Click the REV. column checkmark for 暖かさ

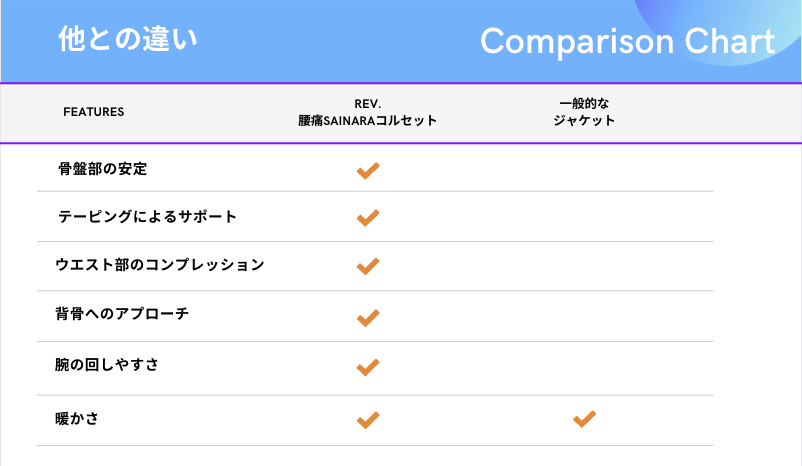point(368,420)
